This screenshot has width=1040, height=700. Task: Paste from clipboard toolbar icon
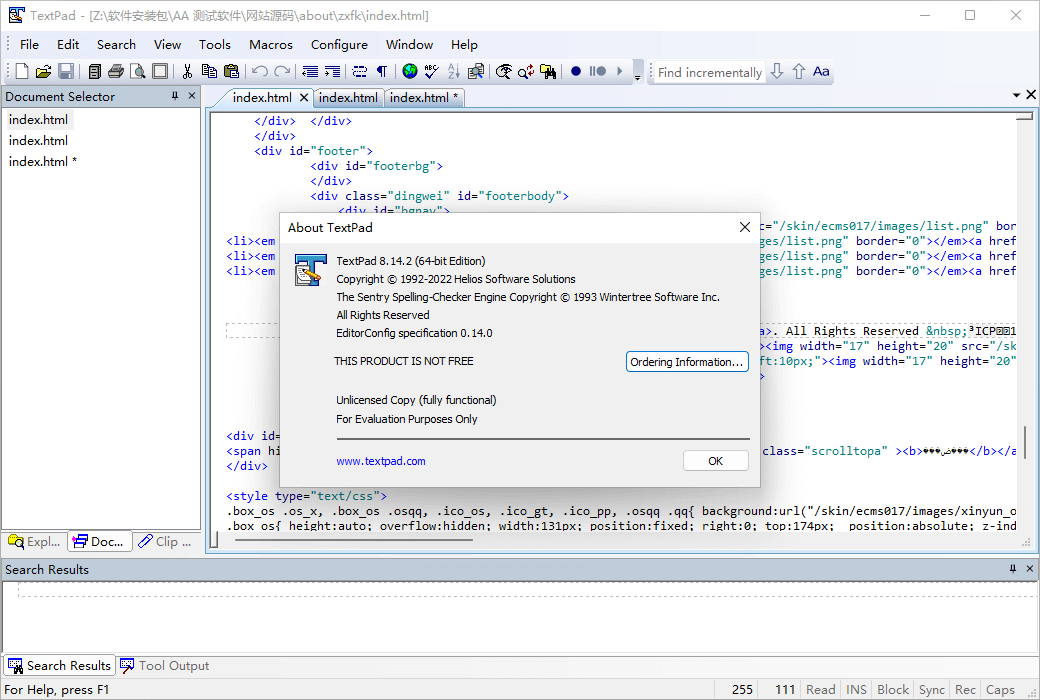pos(231,71)
